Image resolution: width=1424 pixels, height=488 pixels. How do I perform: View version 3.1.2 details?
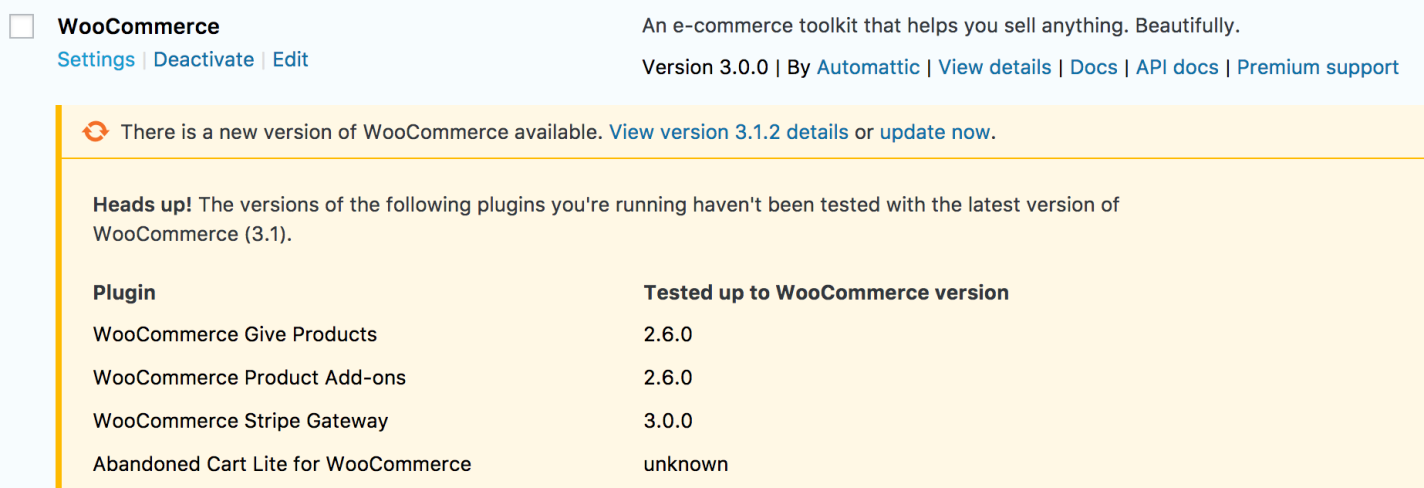click(x=728, y=132)
